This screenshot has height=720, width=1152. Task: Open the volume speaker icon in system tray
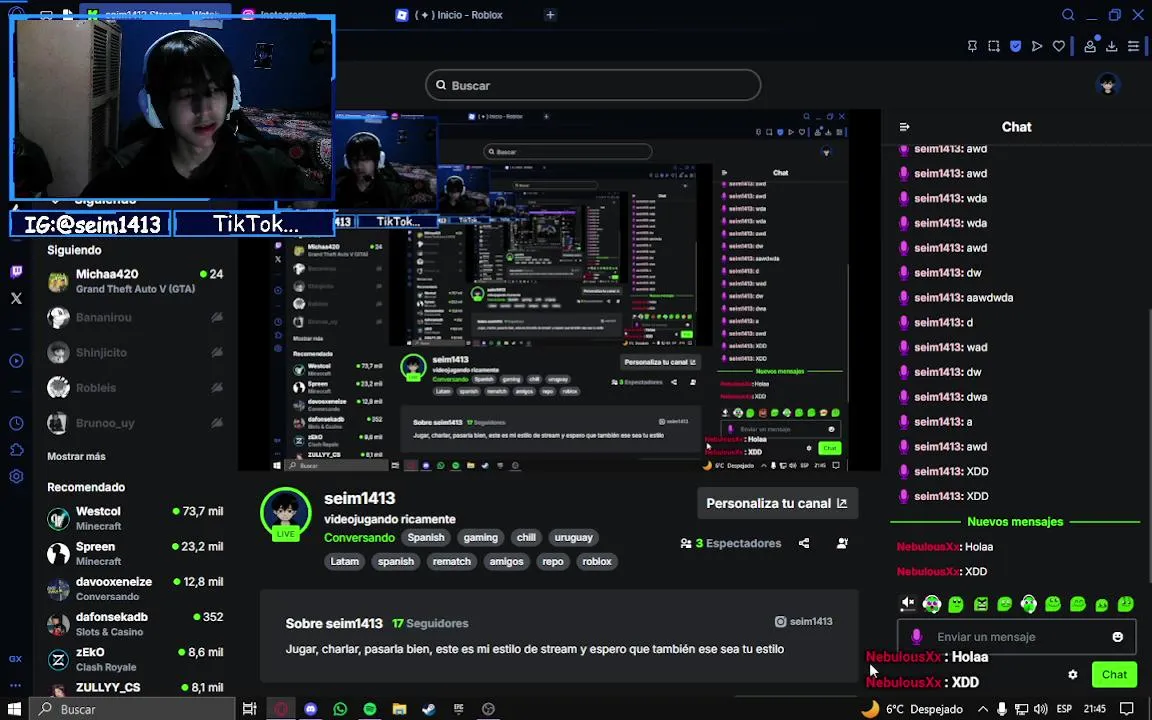pos(1040,709)
